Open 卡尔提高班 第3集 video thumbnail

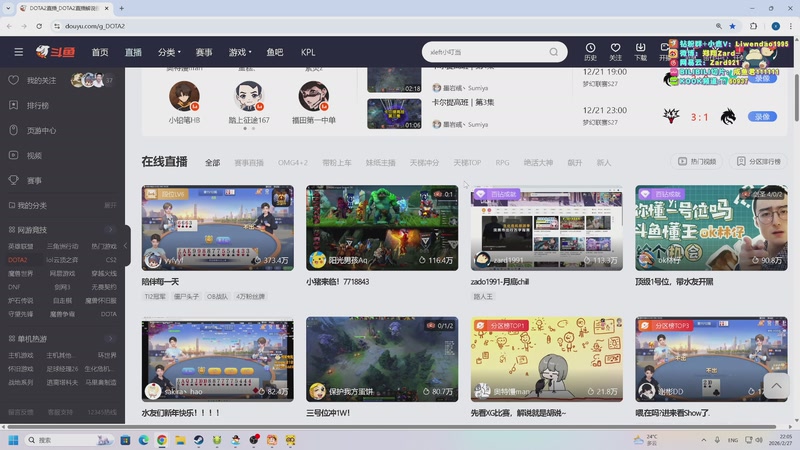tap(394, 113)
